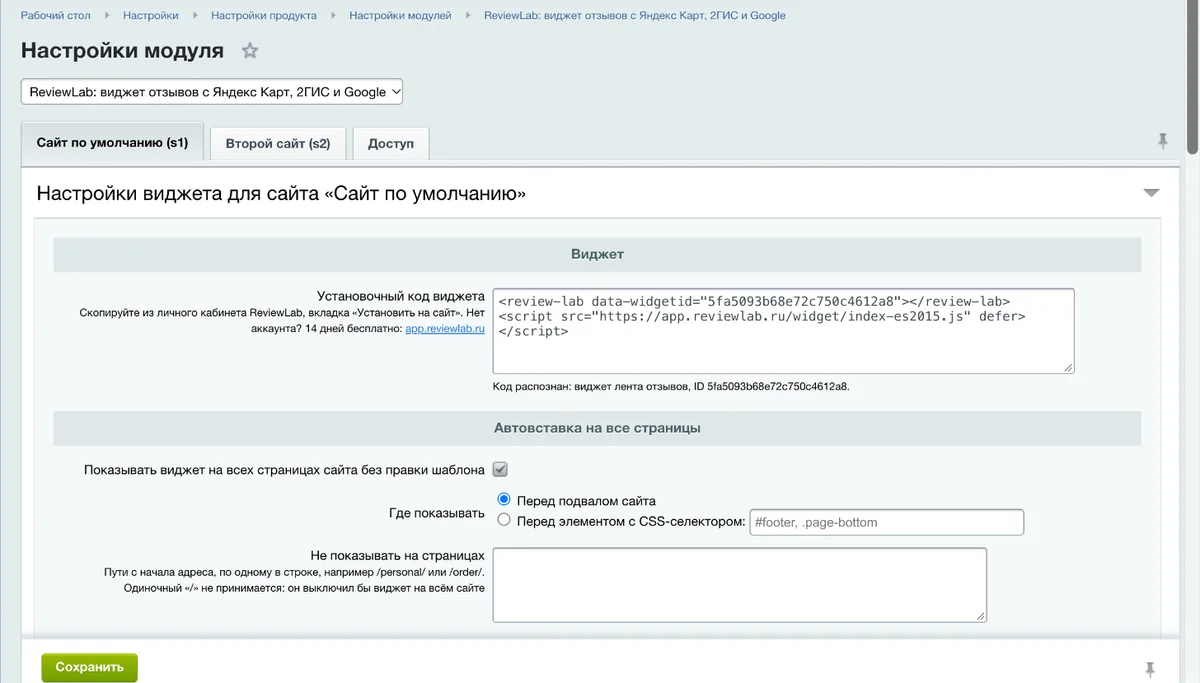Click 'Код распознан' status text
The height and width of the screenshot is (683, 1200).
[x=671, y=386]
